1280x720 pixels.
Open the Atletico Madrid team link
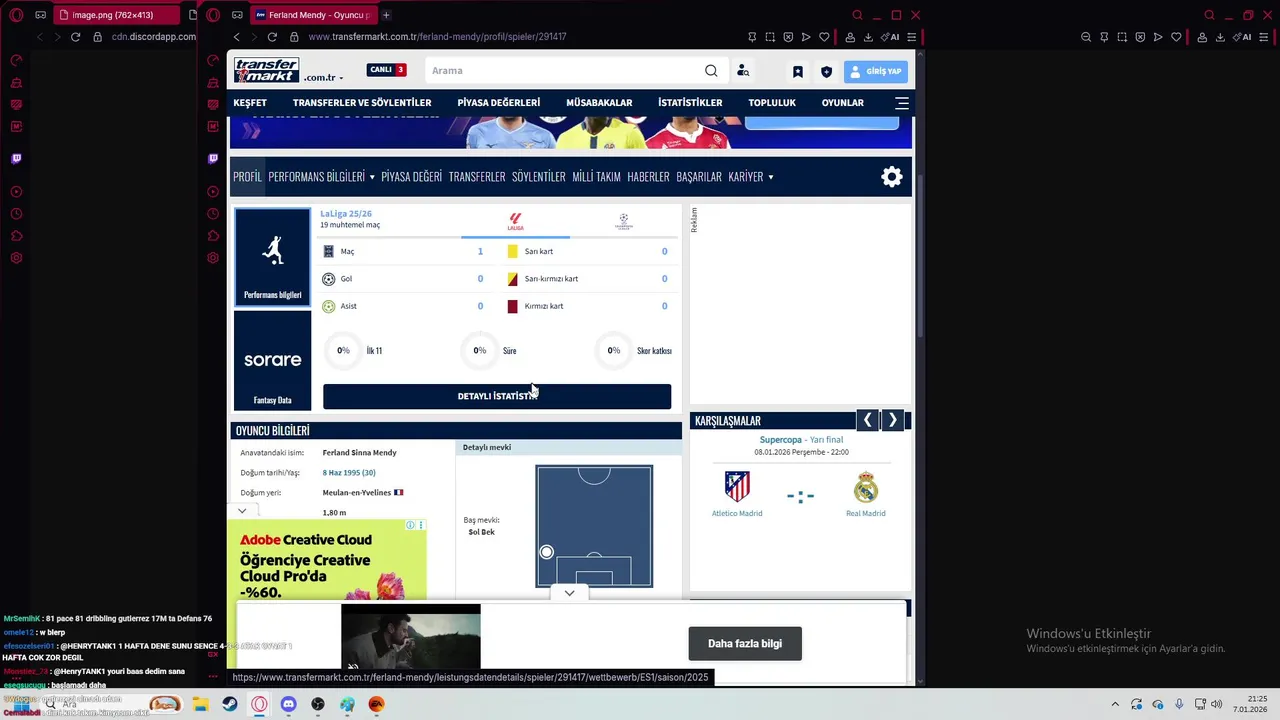pyautogui.click(x=737, y=513)
